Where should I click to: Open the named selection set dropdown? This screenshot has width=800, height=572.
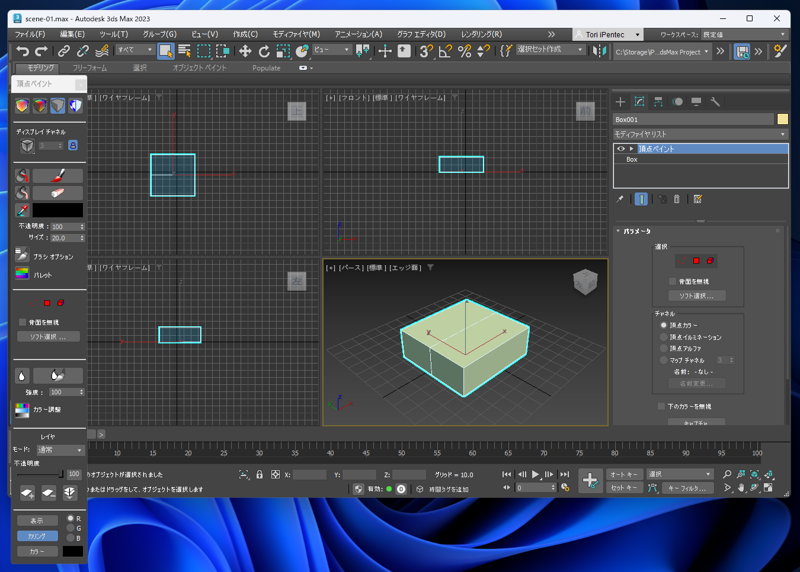click(550, 49)
